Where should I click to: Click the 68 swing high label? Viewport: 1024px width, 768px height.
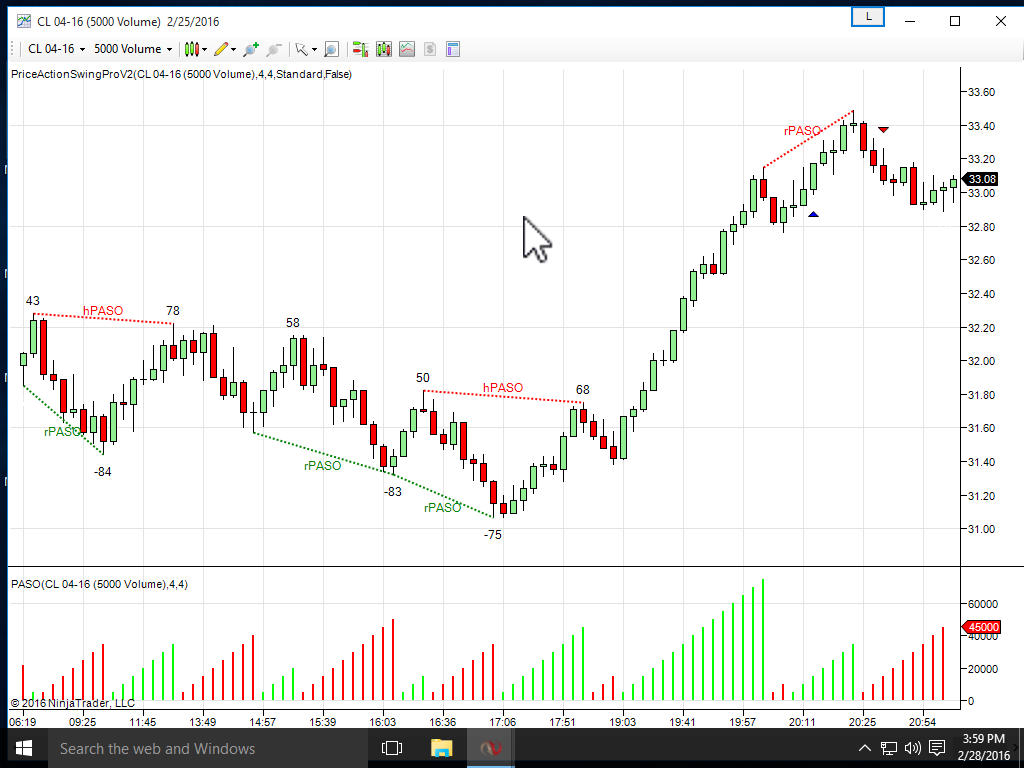click(583, 390)
